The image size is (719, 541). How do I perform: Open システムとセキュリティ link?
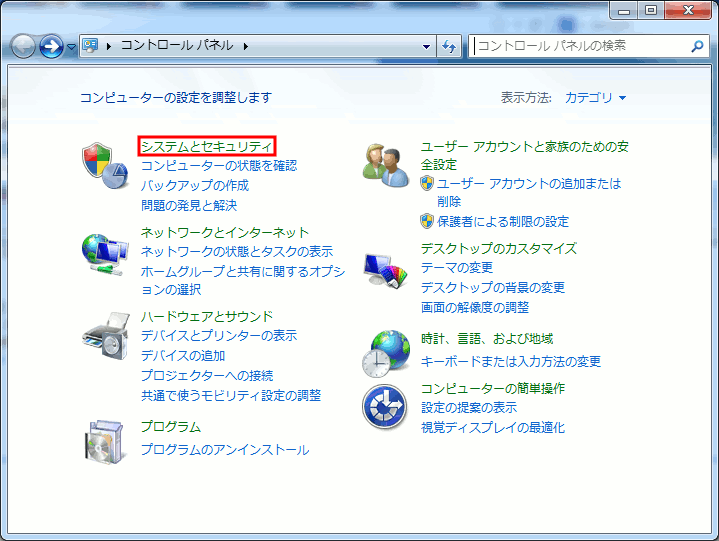(x=206, y=146)
